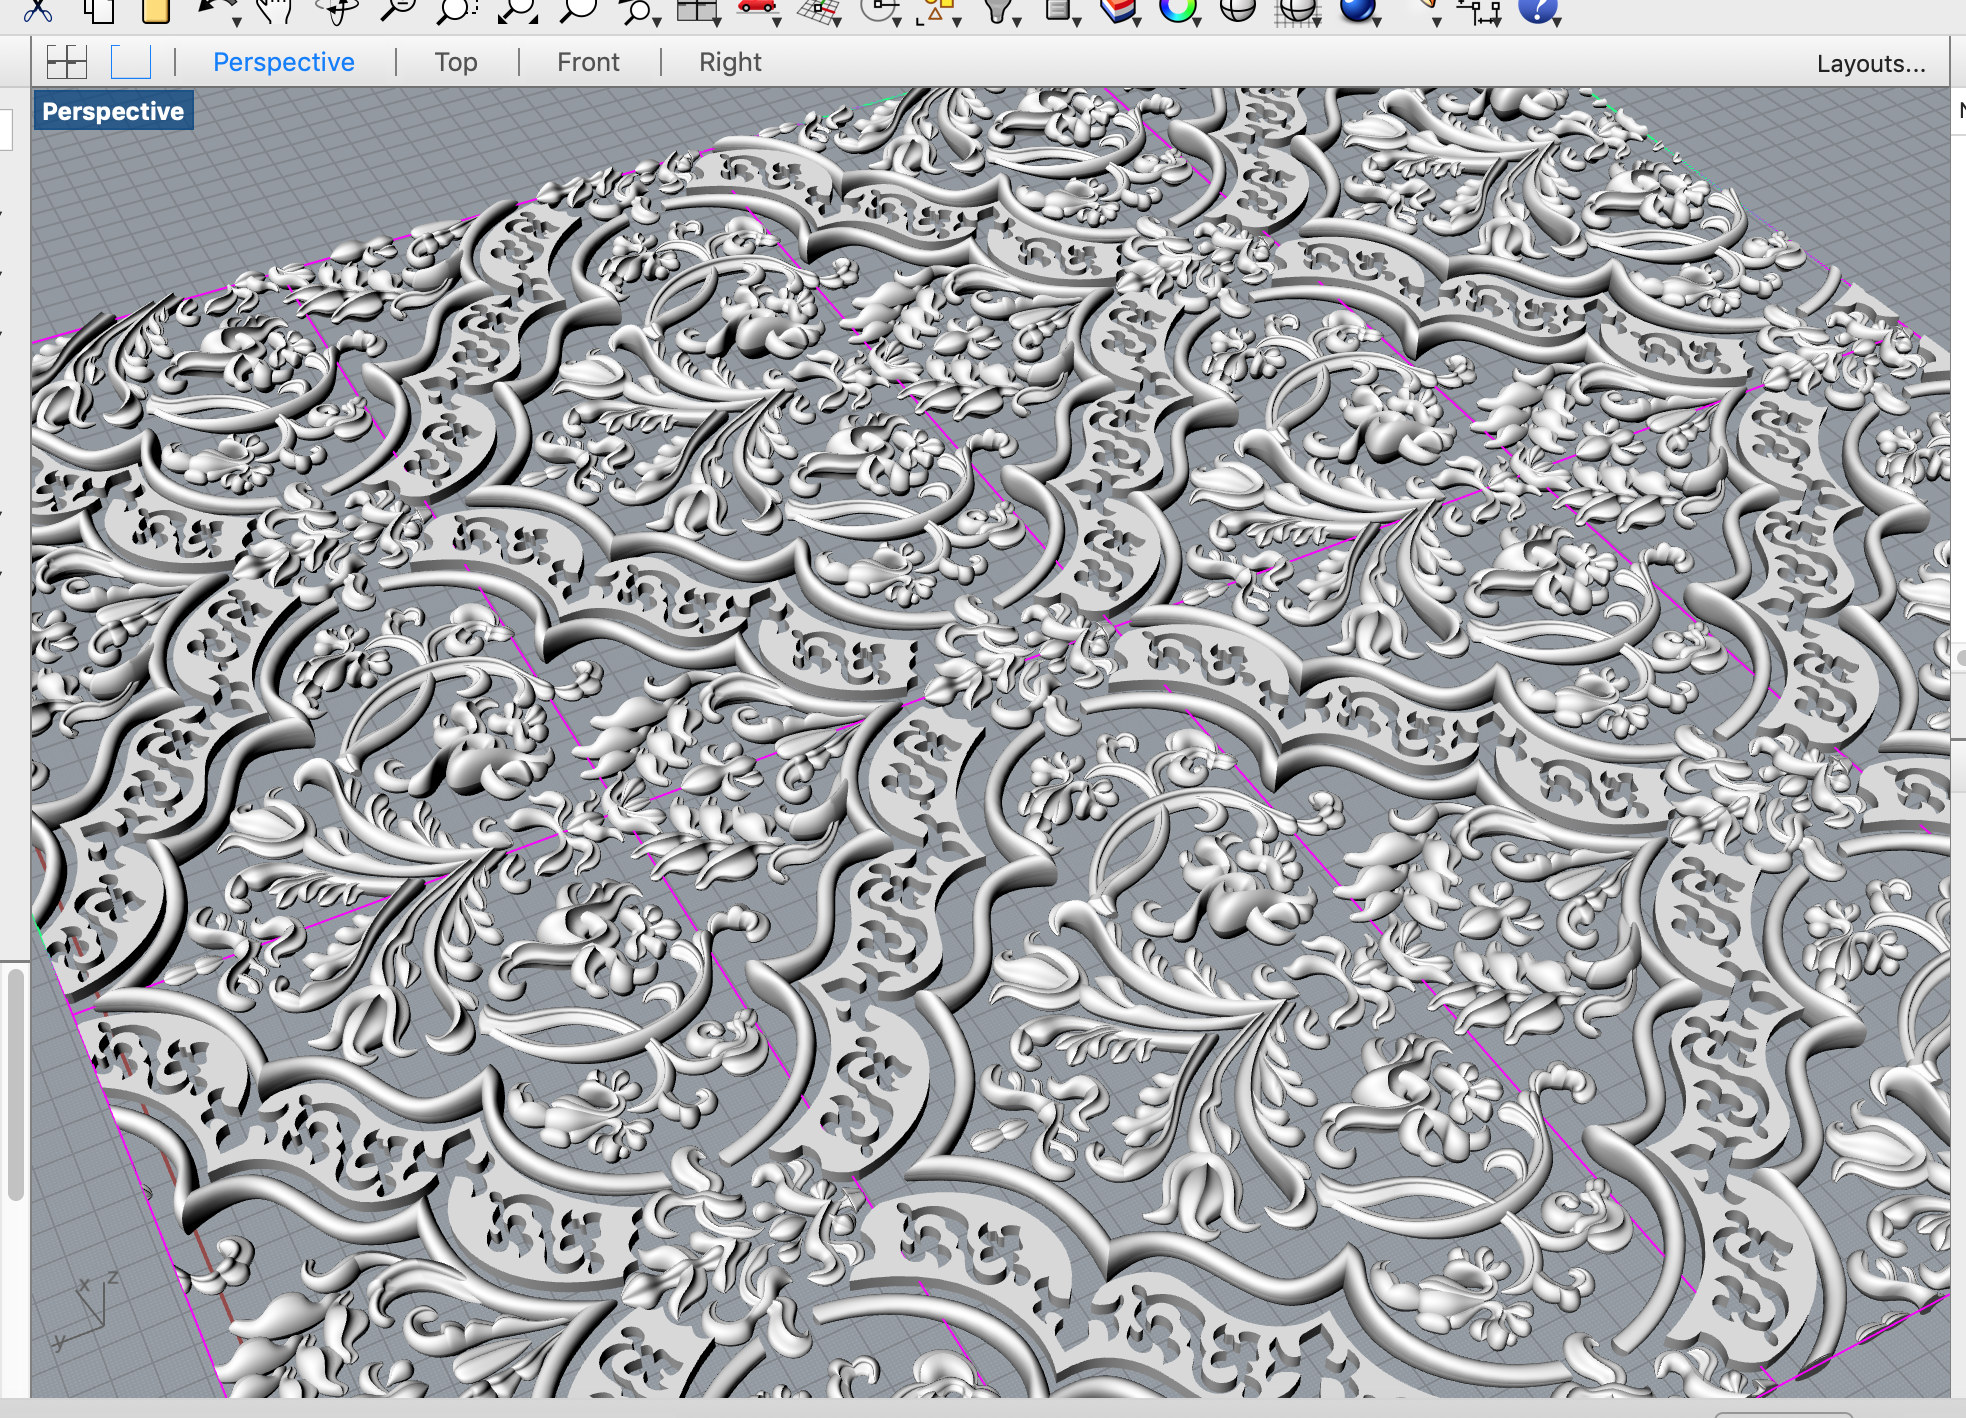Click the blue Help question mark icon
This screenshot has width=1966, height=1418.
tap(1537, 10)
